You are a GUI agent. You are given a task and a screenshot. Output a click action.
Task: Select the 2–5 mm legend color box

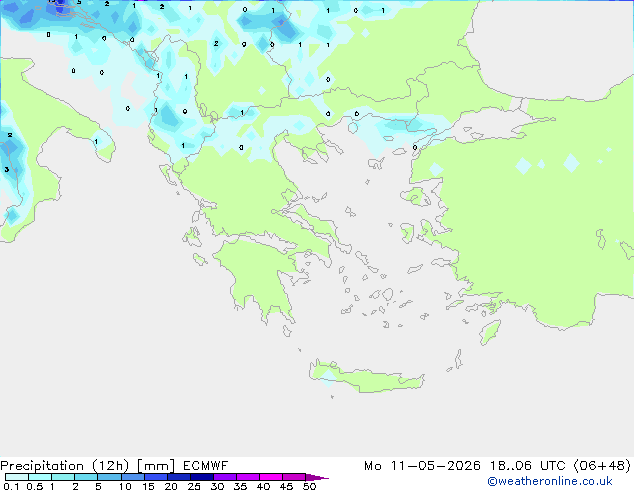coord(86,477)
